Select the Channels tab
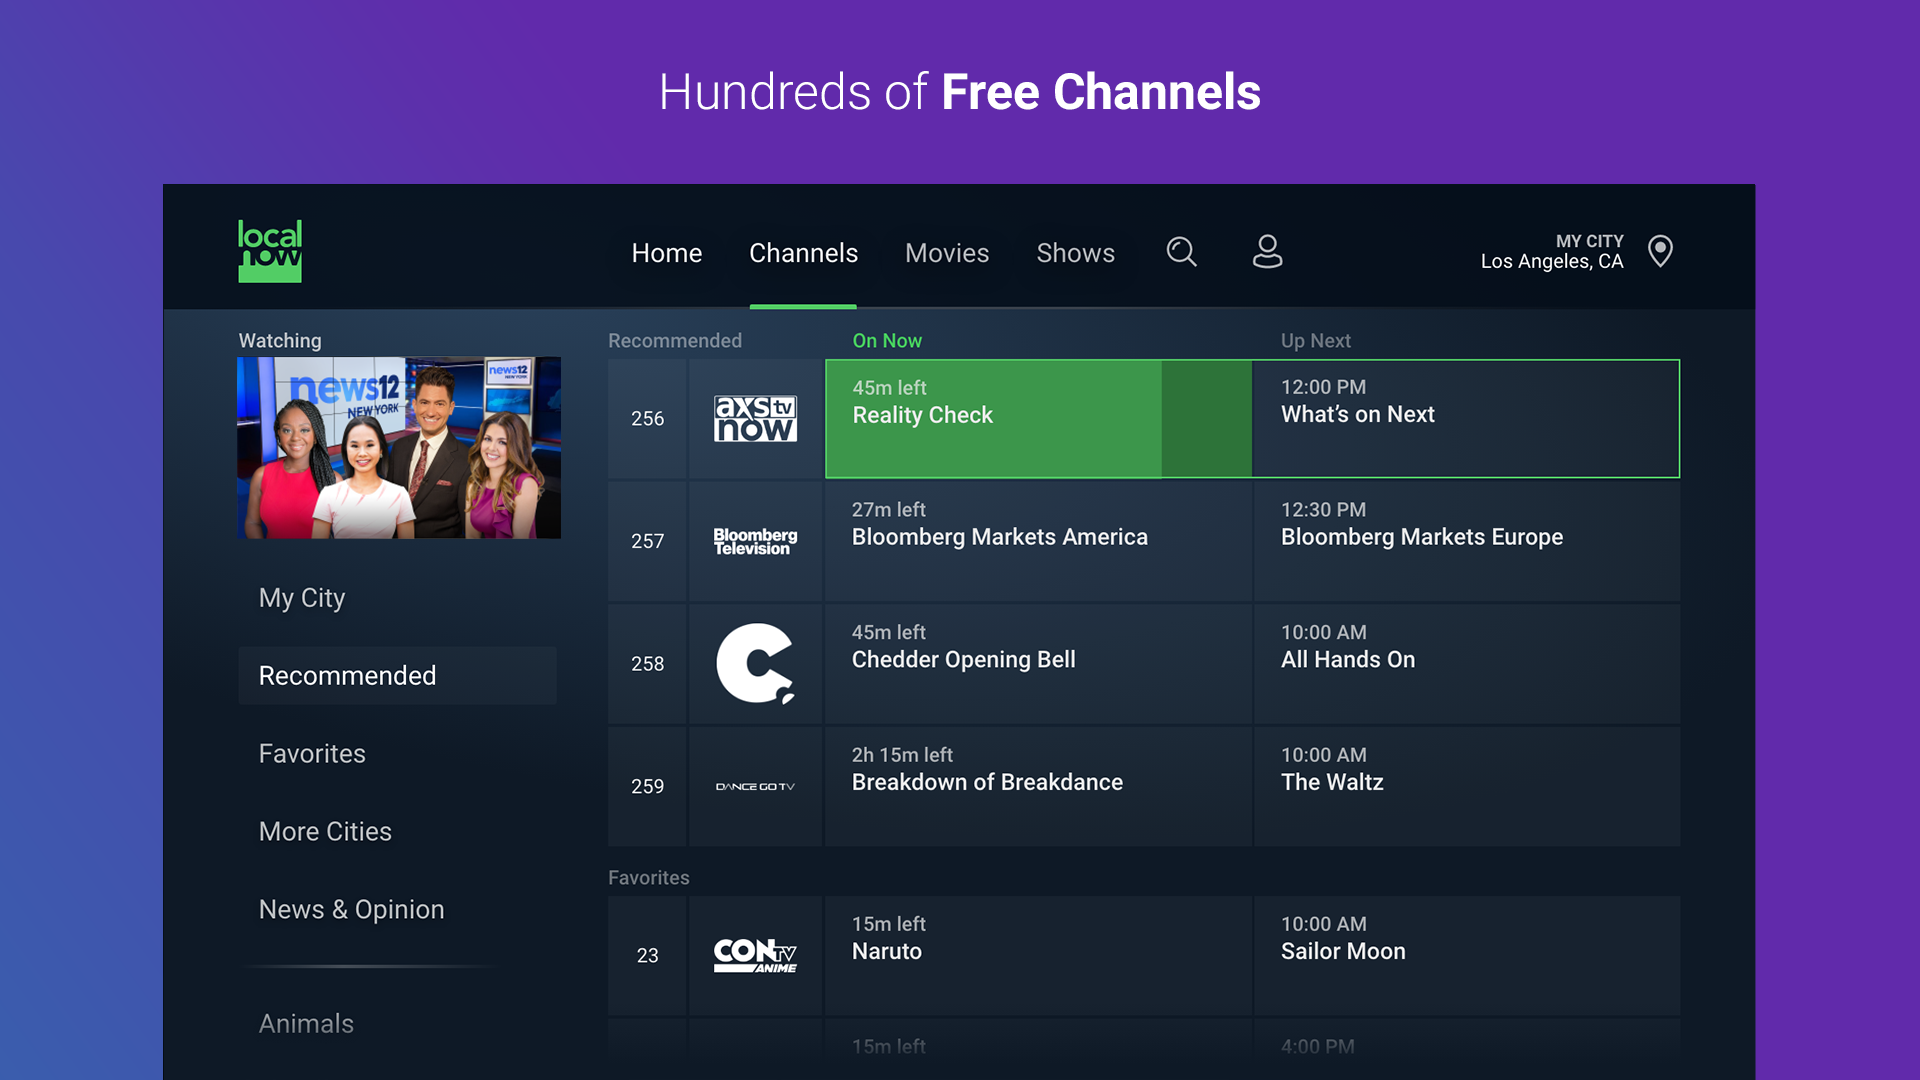Screen dimensions: 1920x1080 (x=803, y=253)
